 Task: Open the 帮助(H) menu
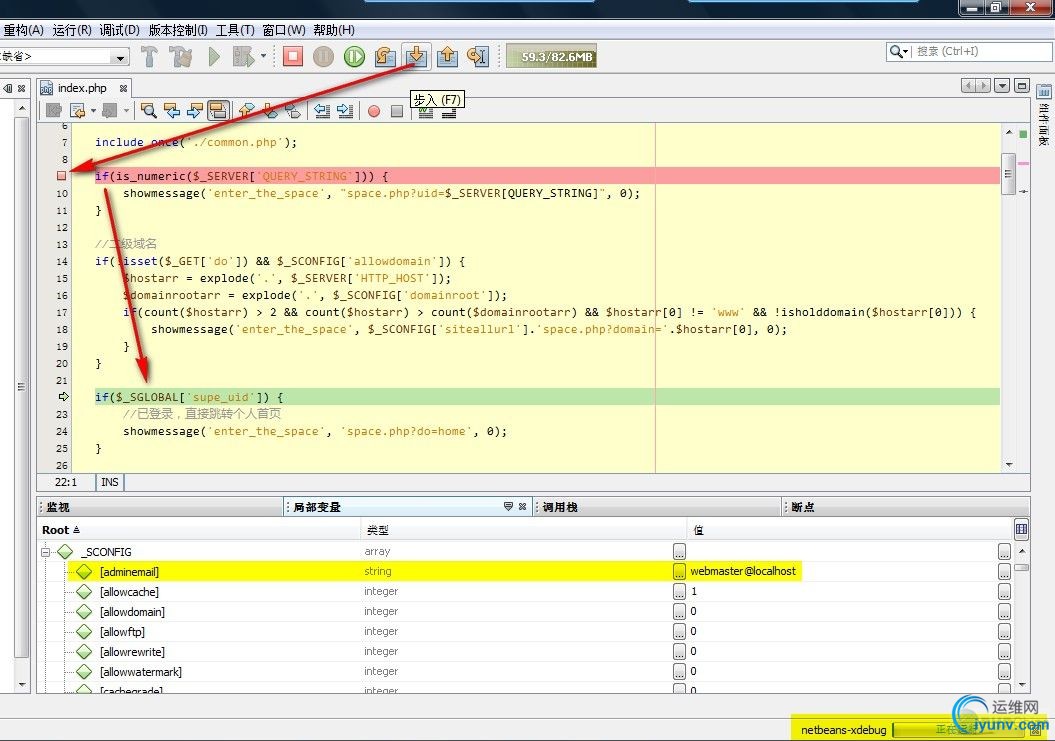334,30
